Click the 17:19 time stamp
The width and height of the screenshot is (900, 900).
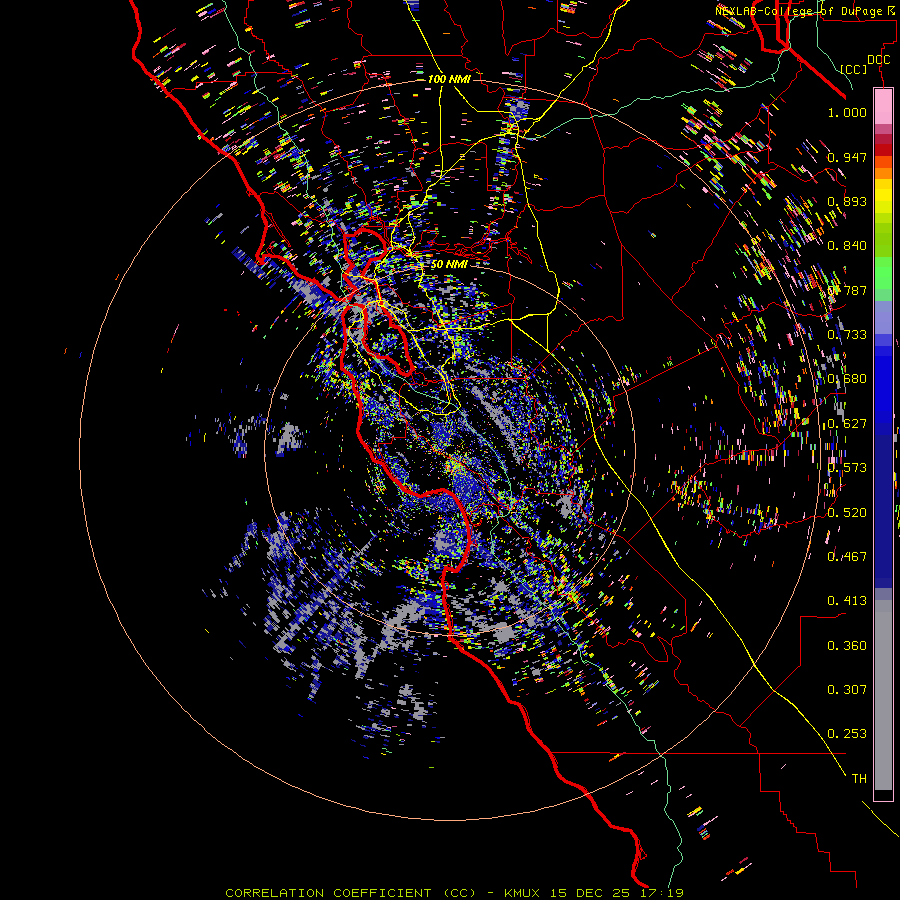(662, 893)
